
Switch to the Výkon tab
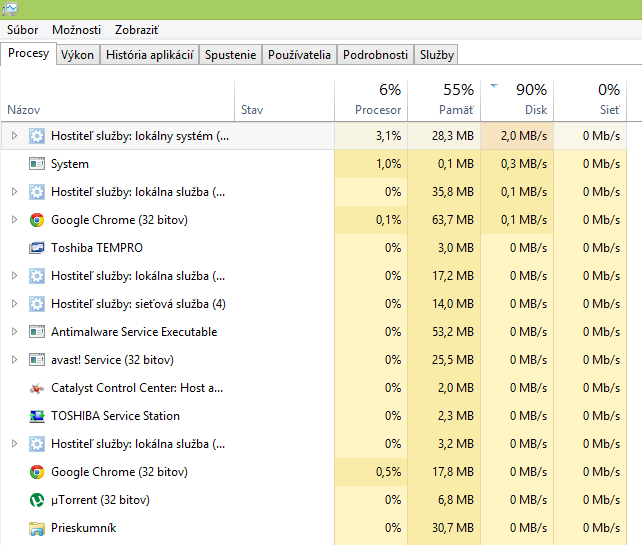77,55
